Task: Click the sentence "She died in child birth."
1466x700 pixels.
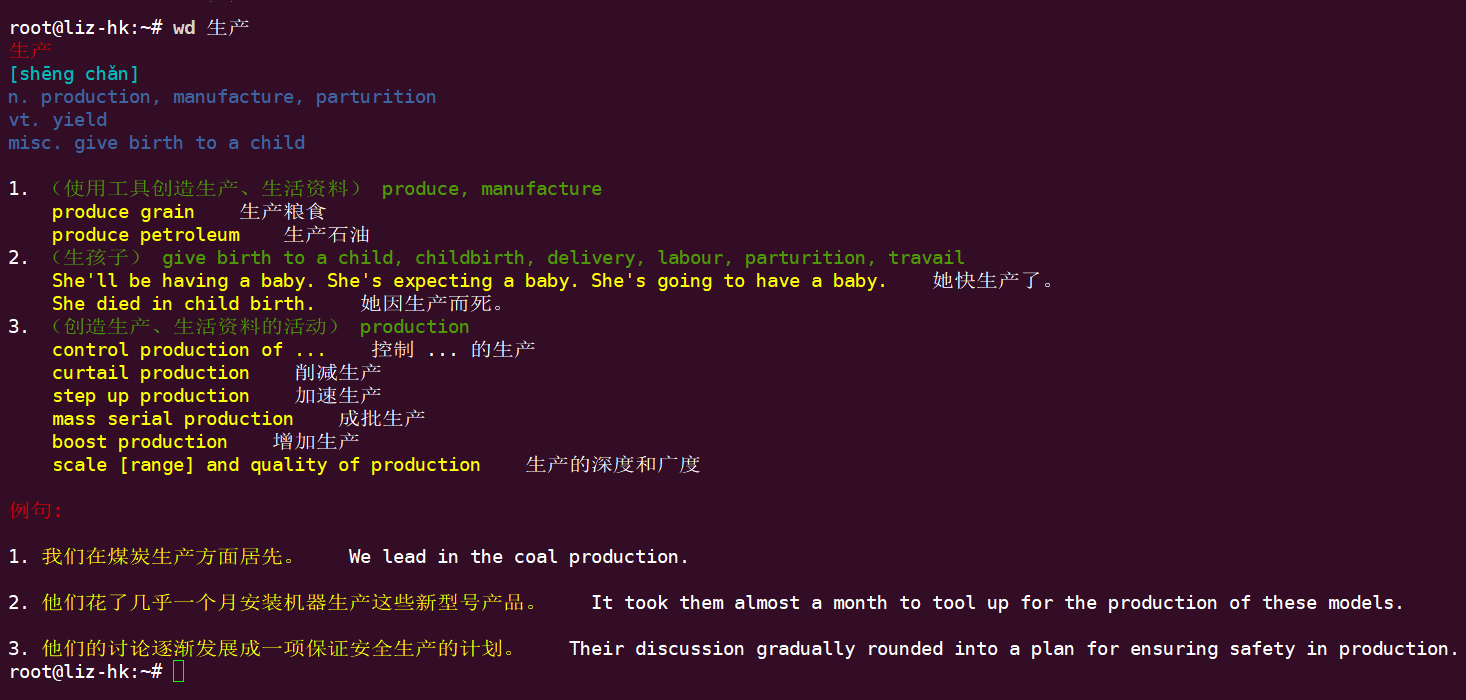Action: [184, 304]
